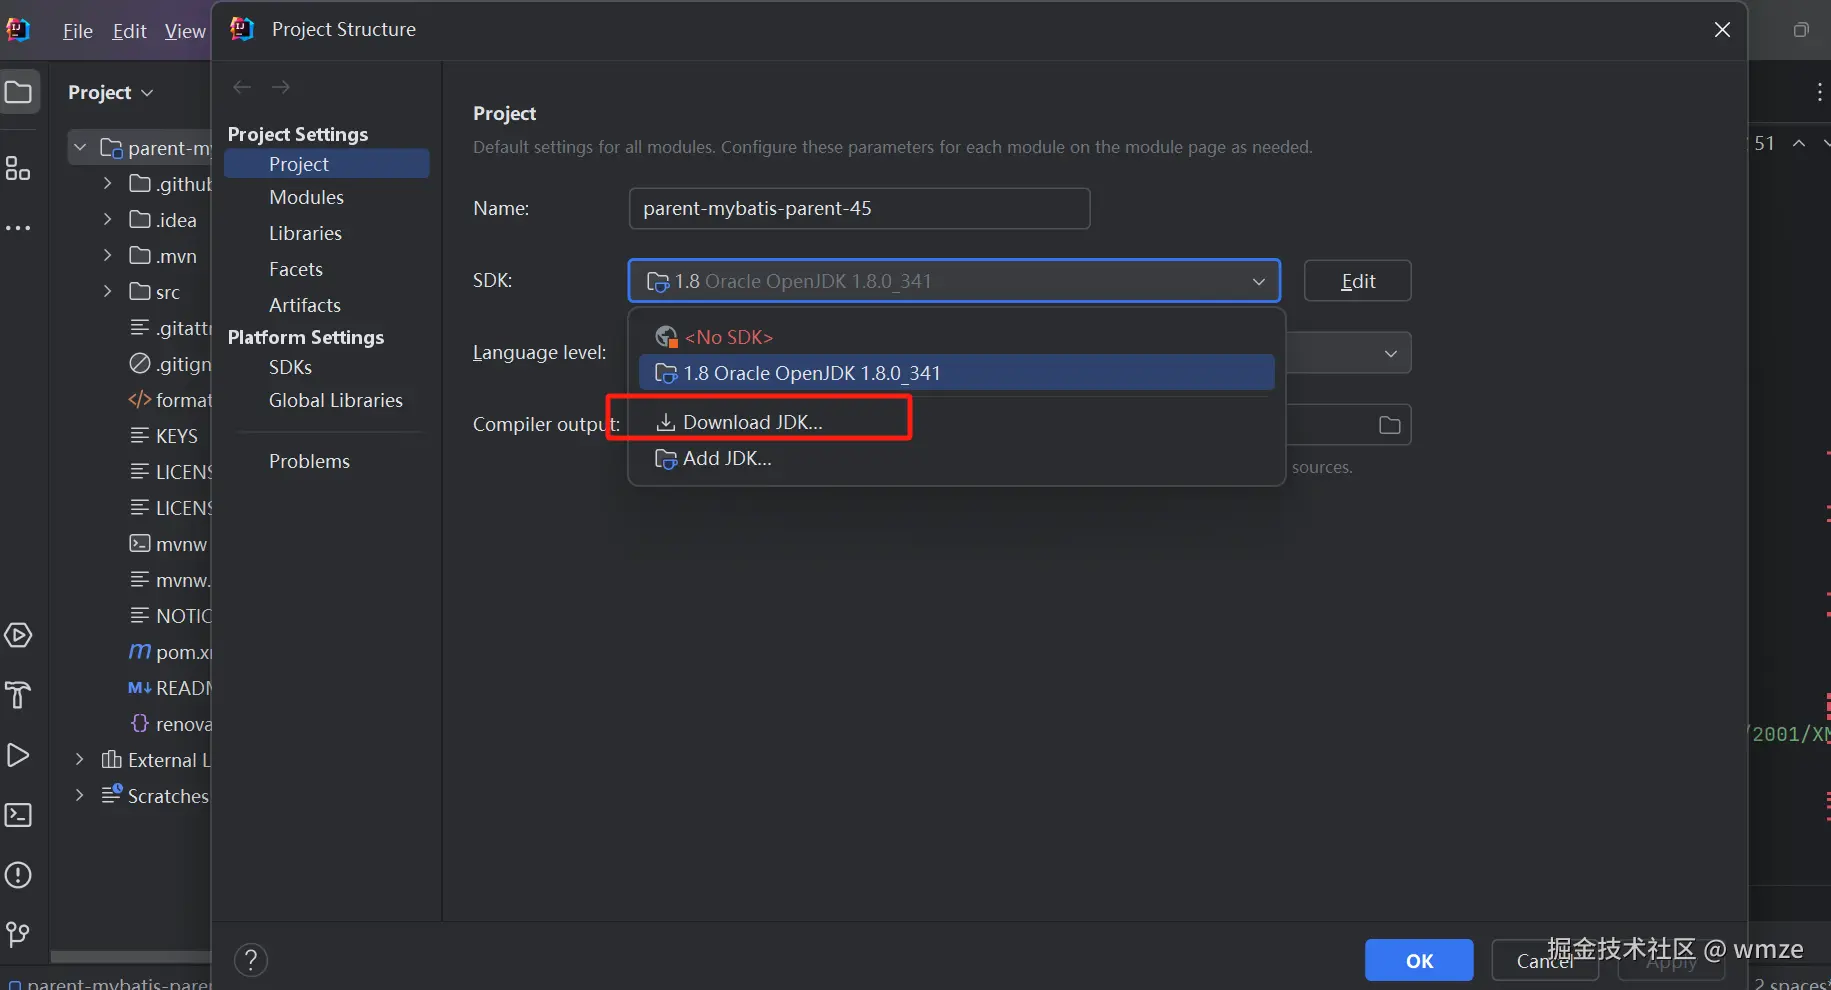
Task: Open the Language level dropdown arrow
Action: (x=1390, y=353)
